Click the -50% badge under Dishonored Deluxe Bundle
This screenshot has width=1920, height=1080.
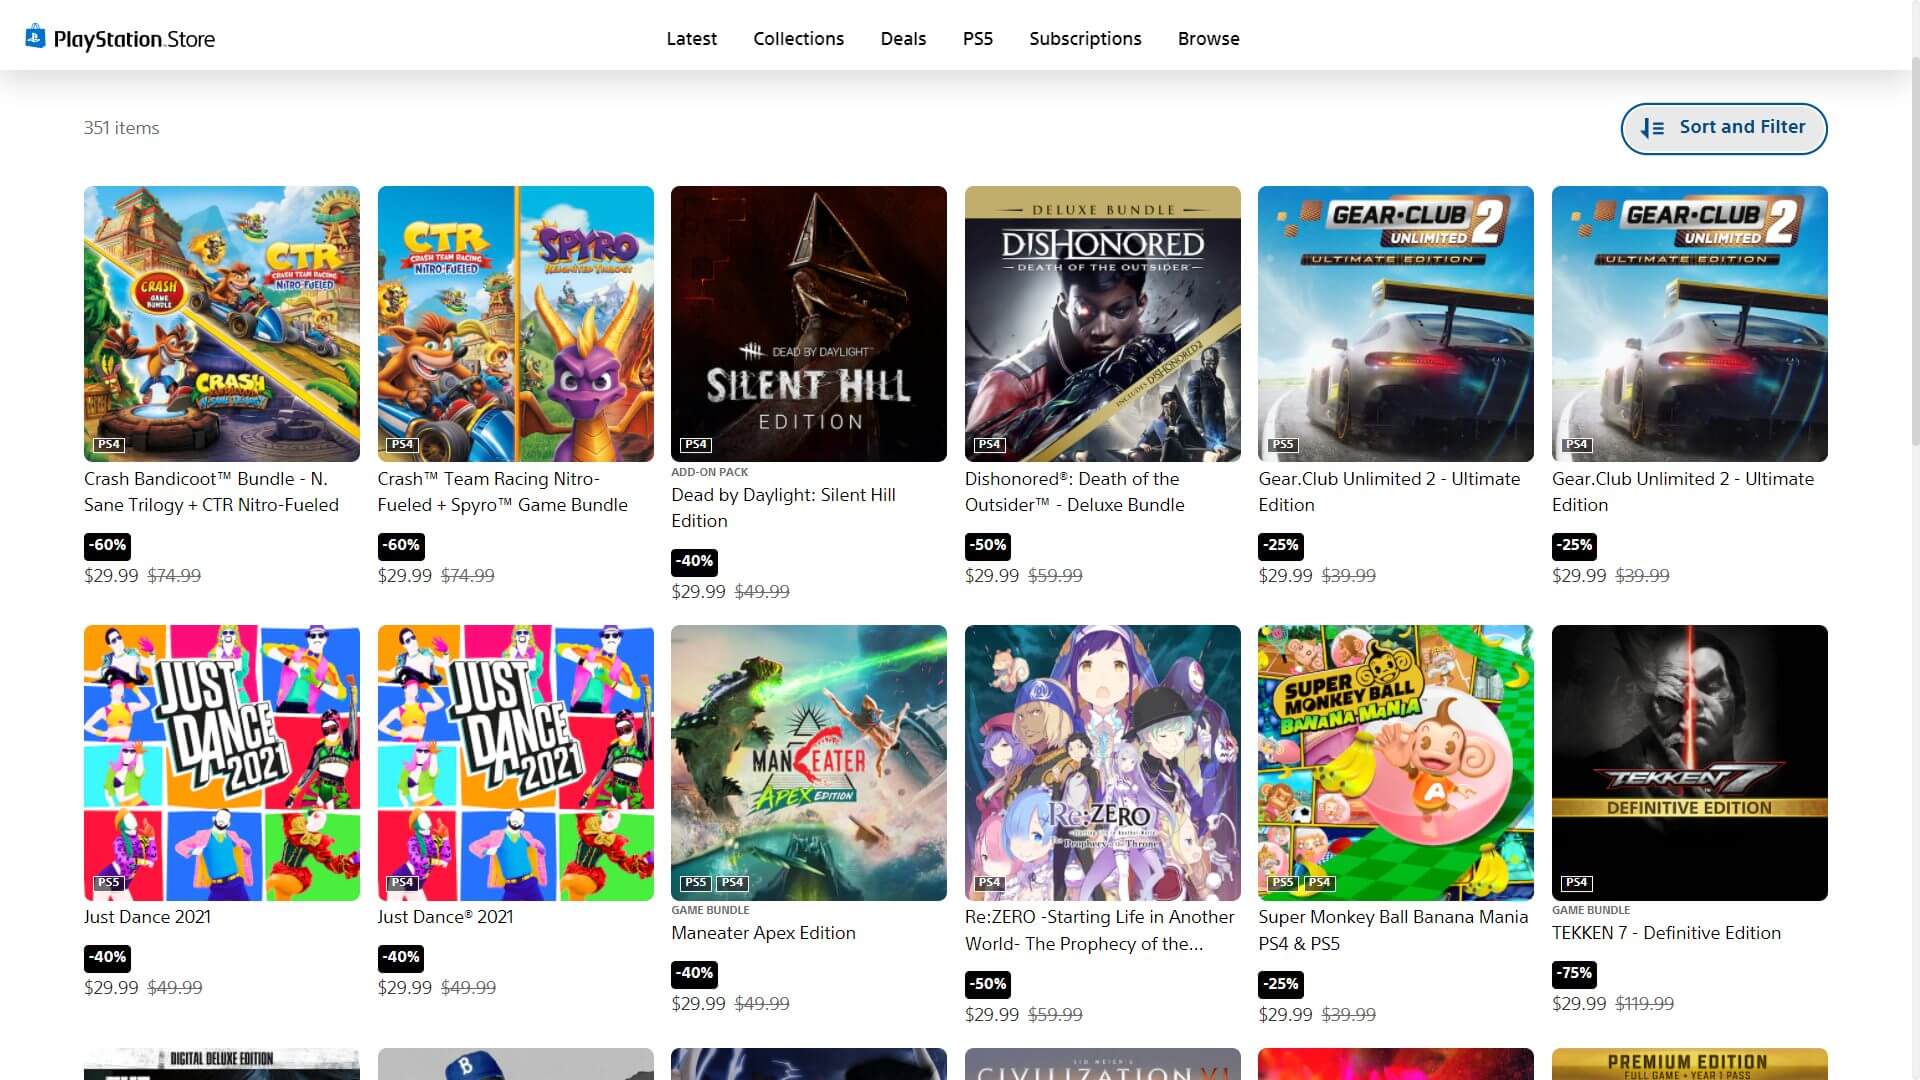click(987, 545)
